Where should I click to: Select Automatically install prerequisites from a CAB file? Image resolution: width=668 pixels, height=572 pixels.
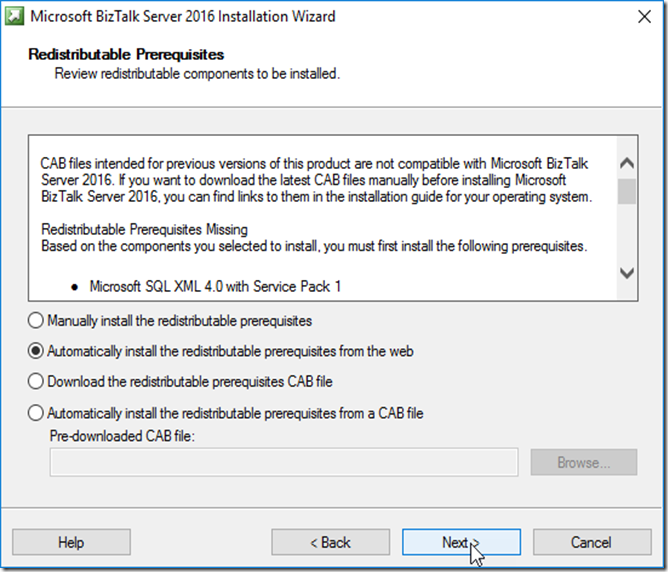[225, 413]
